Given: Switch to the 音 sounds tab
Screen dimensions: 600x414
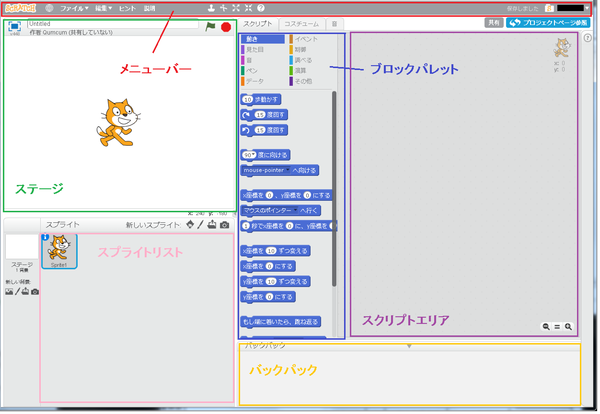Looking at the screenshot, I should tap(334, 24).
